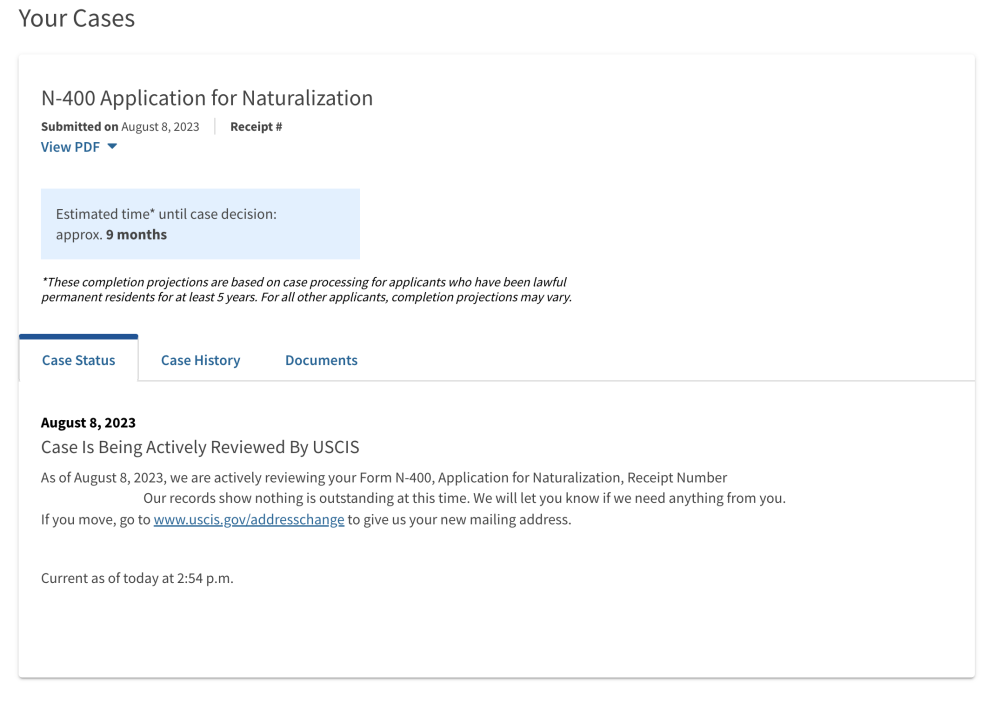Open the www.uscis.gov/addresschange link
The image size is (1000, 705).
(x=249, y=520)
